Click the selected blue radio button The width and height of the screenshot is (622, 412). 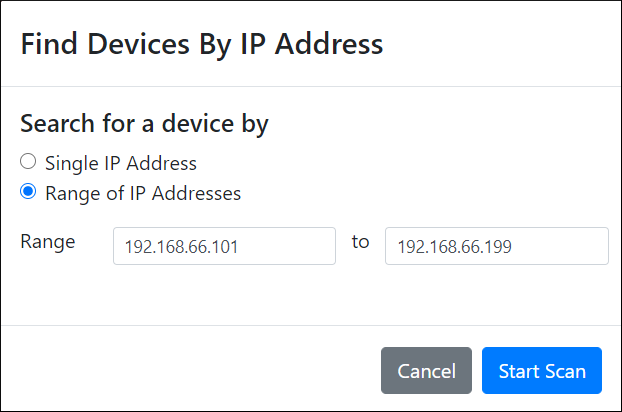pyautogui.click(x=28, y=191)
